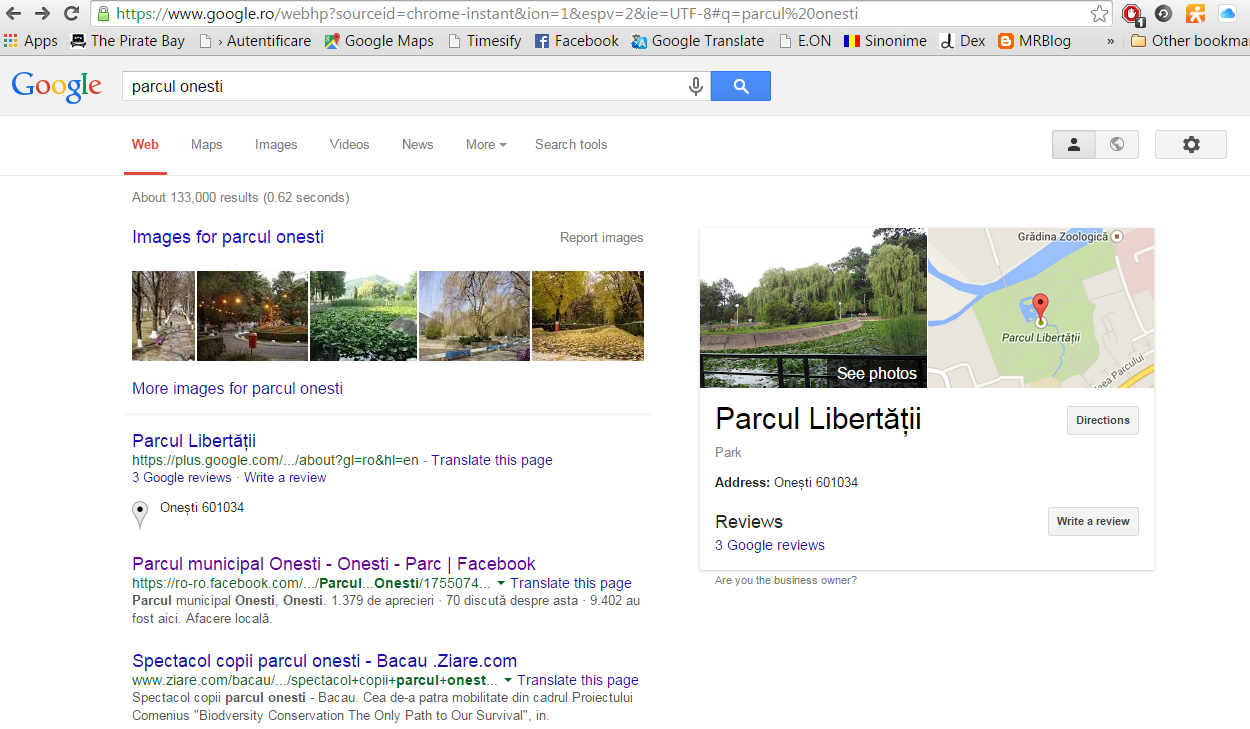Click More images for parcul onesti
The image size is (1250, 729).
tap(237, 389)
